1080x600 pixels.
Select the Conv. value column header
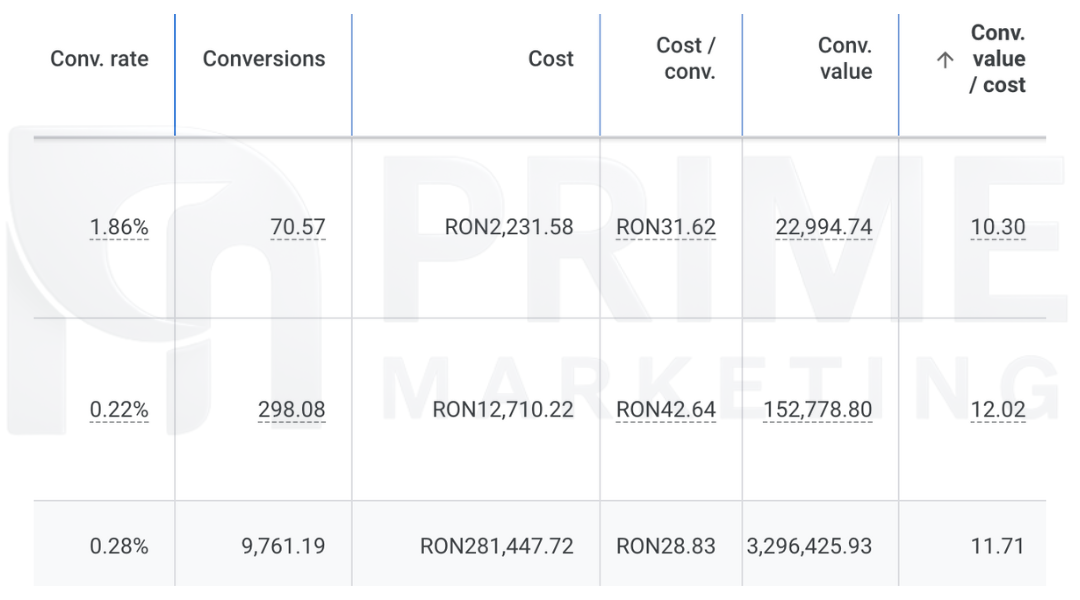tap(844, 58)
